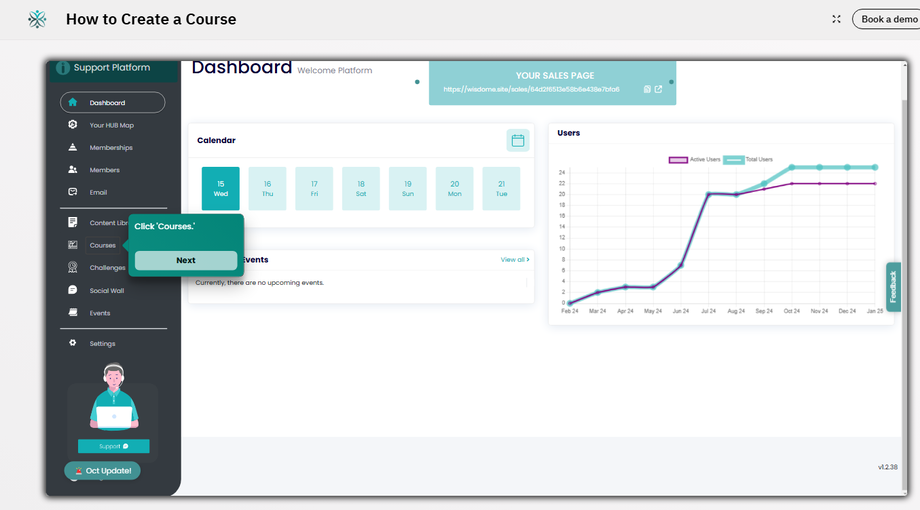Click the Challenges badge icon

[x=73, y=267]
